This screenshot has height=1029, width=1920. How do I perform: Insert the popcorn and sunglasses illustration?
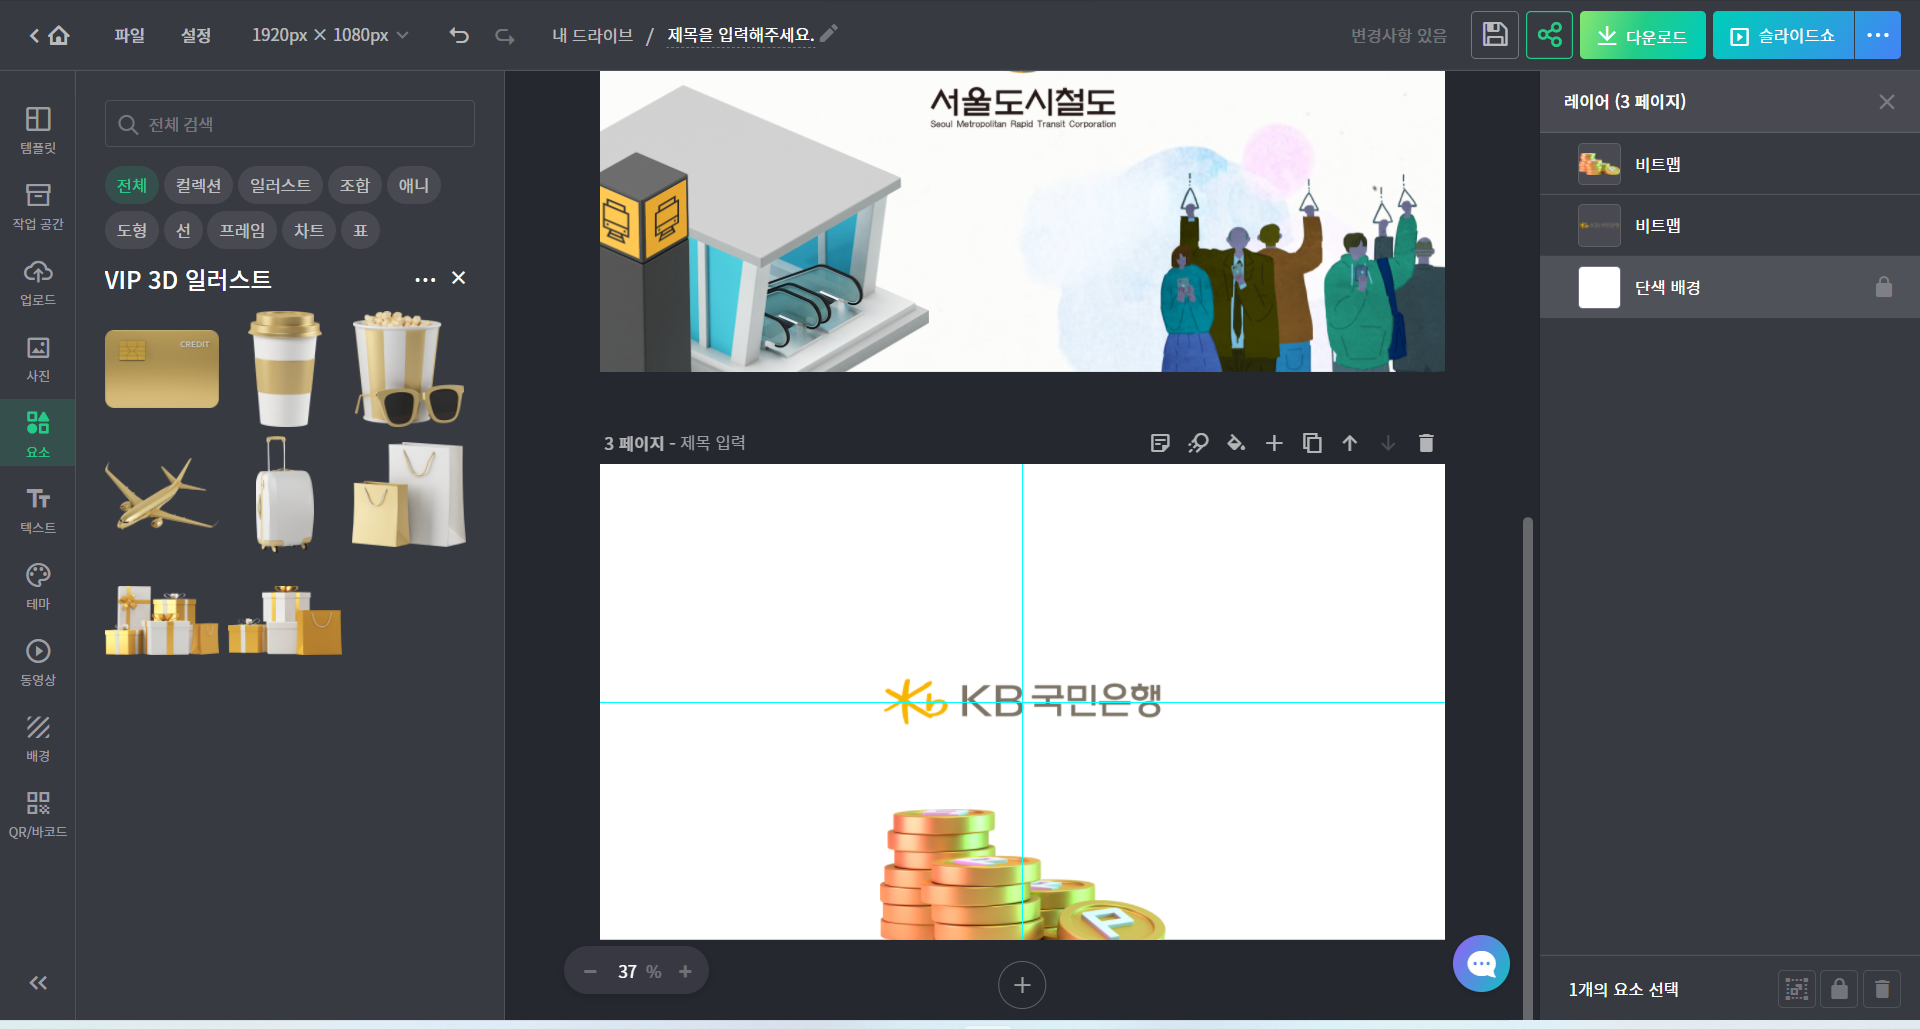(409, 369)
